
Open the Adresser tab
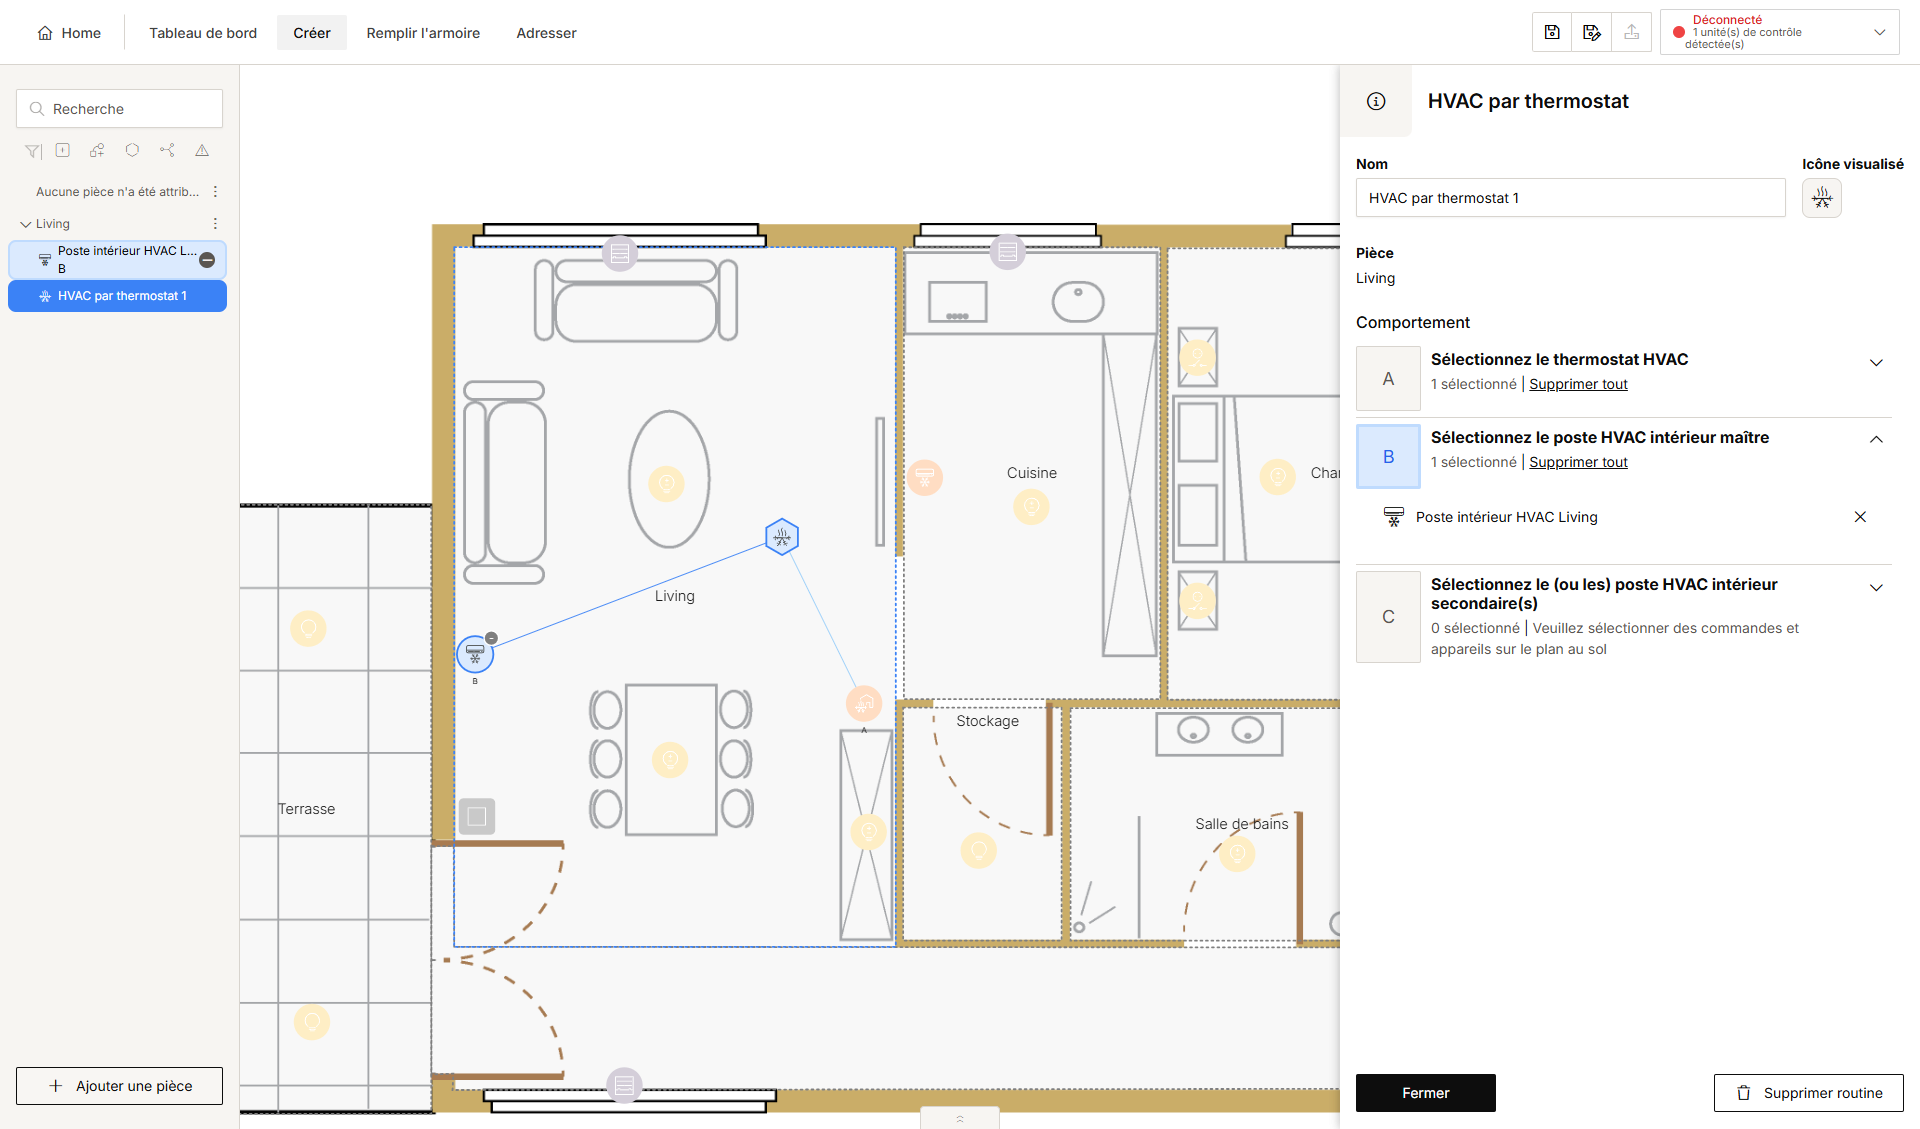coord(546,33)
